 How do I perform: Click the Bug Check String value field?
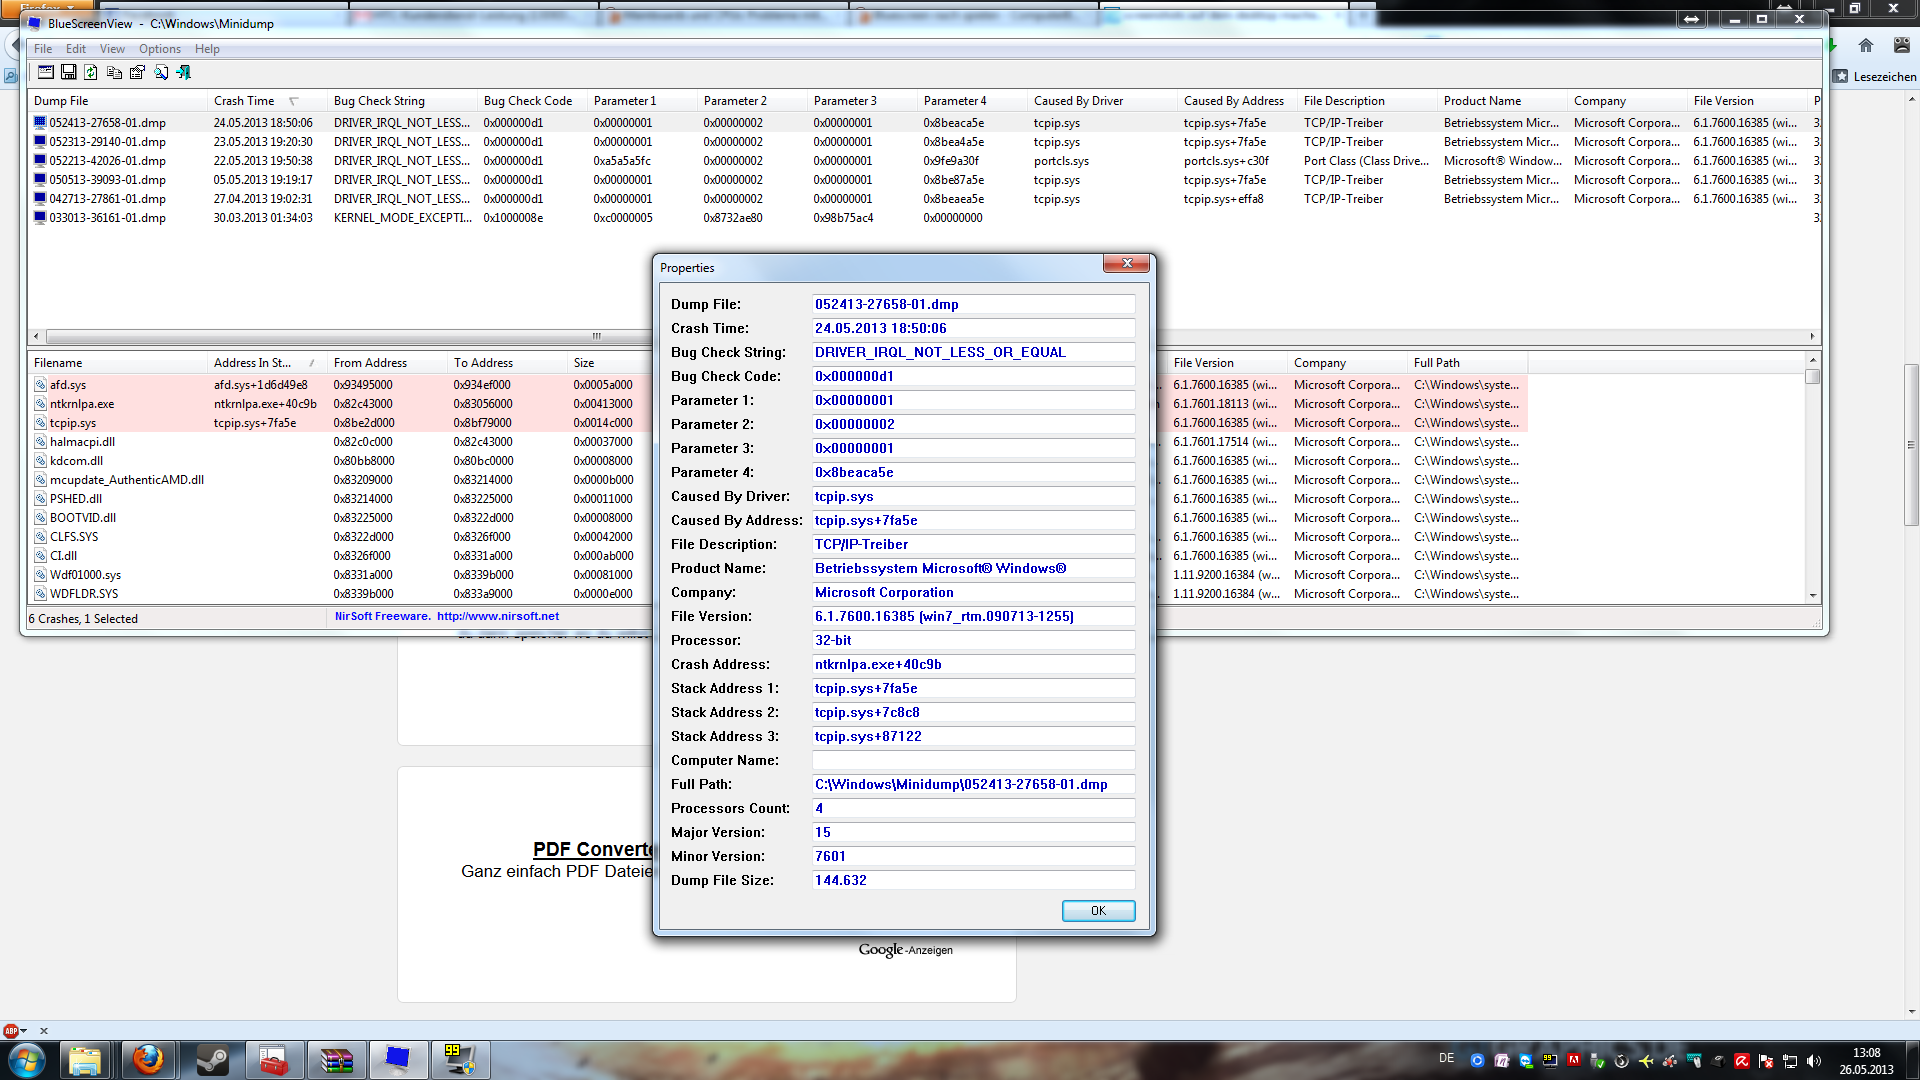pyautogui.click(x=973, y=352)
